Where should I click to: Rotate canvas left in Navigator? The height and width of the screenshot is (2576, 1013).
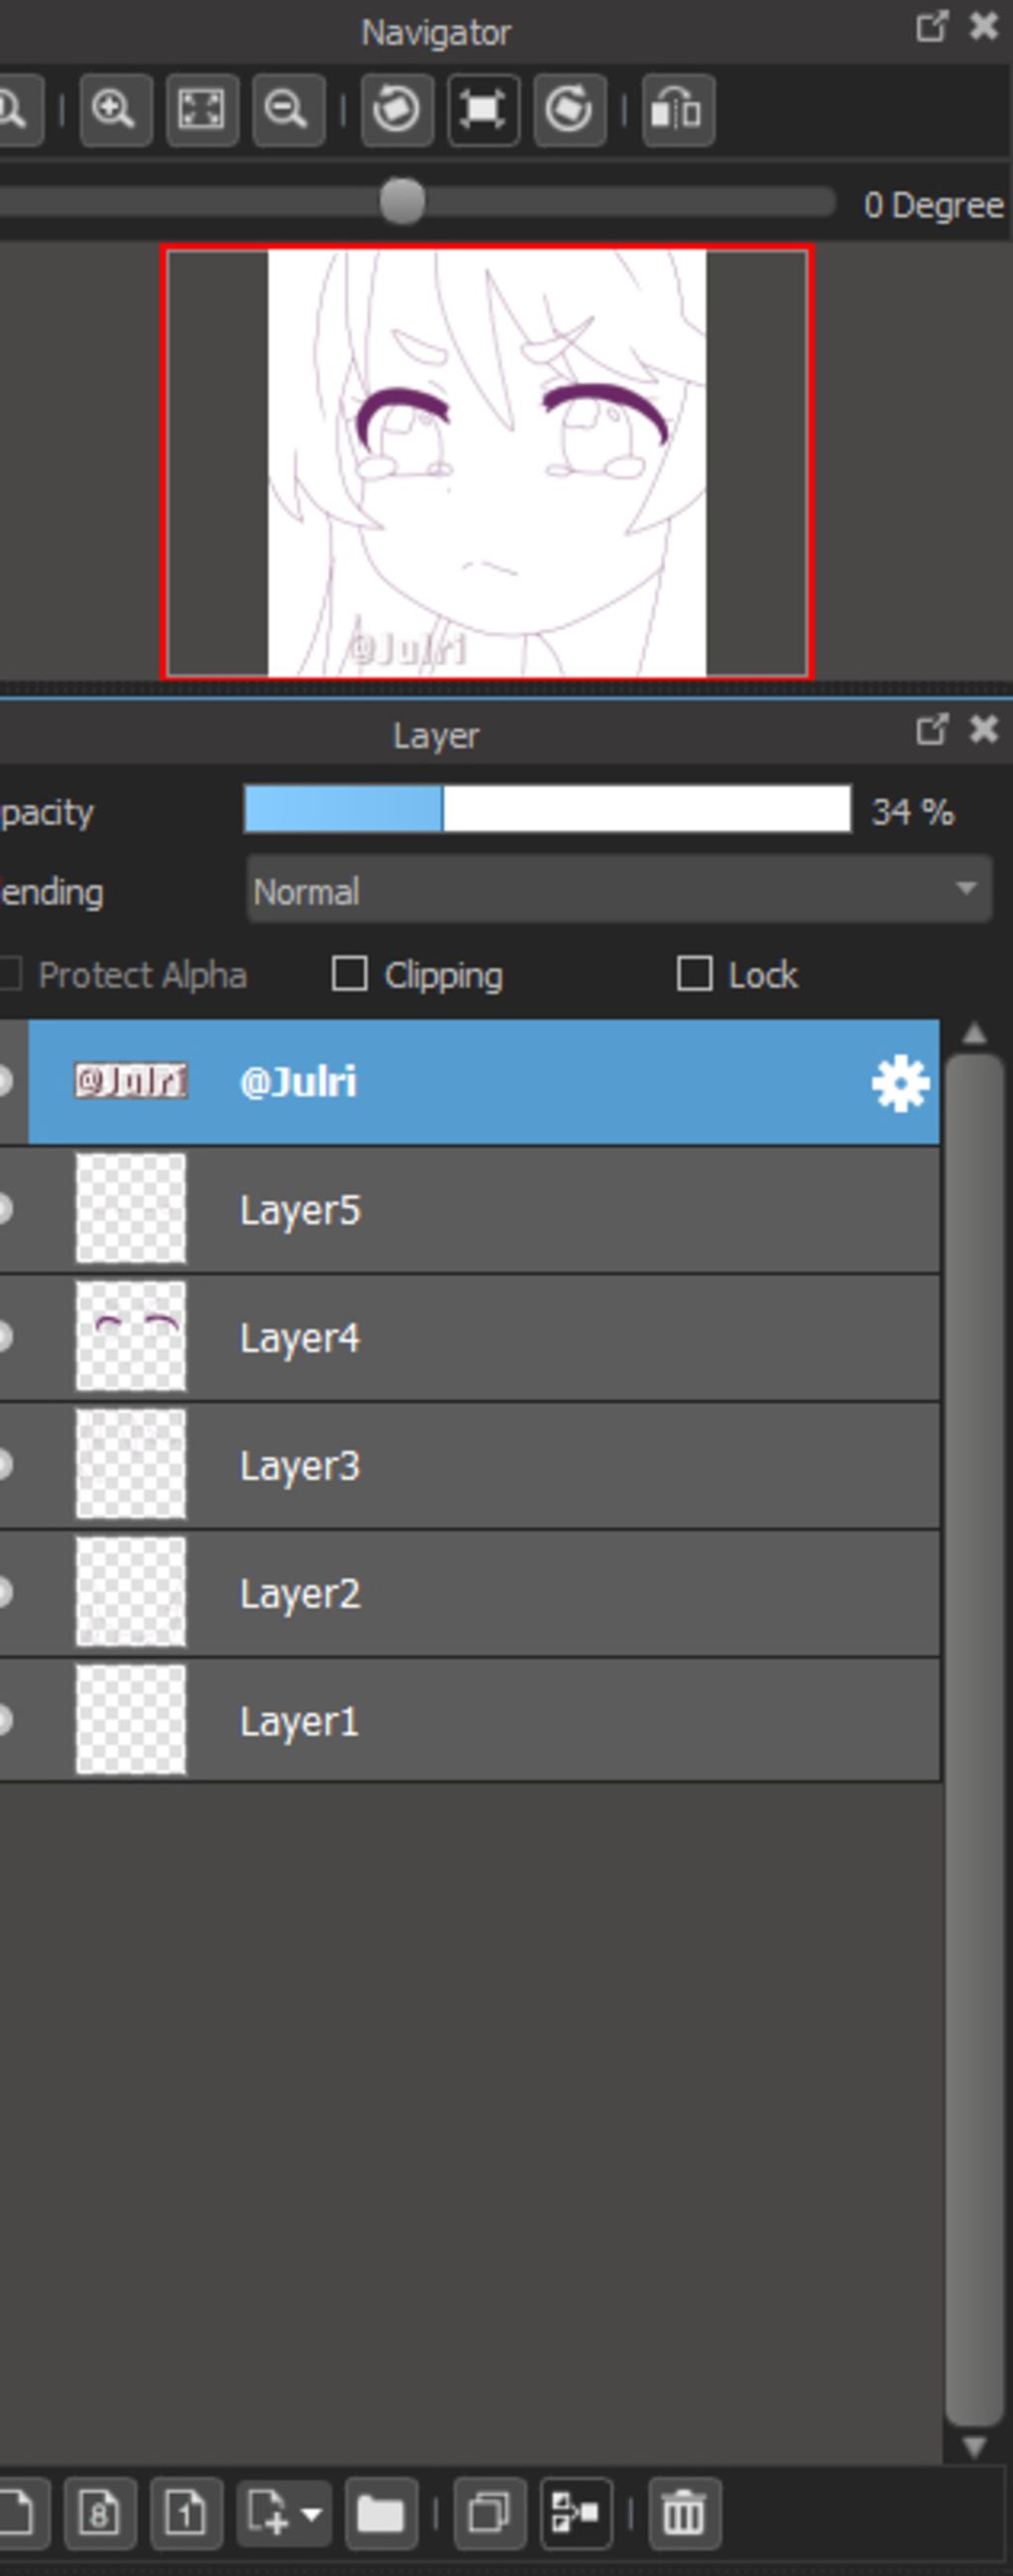(397, 109)
